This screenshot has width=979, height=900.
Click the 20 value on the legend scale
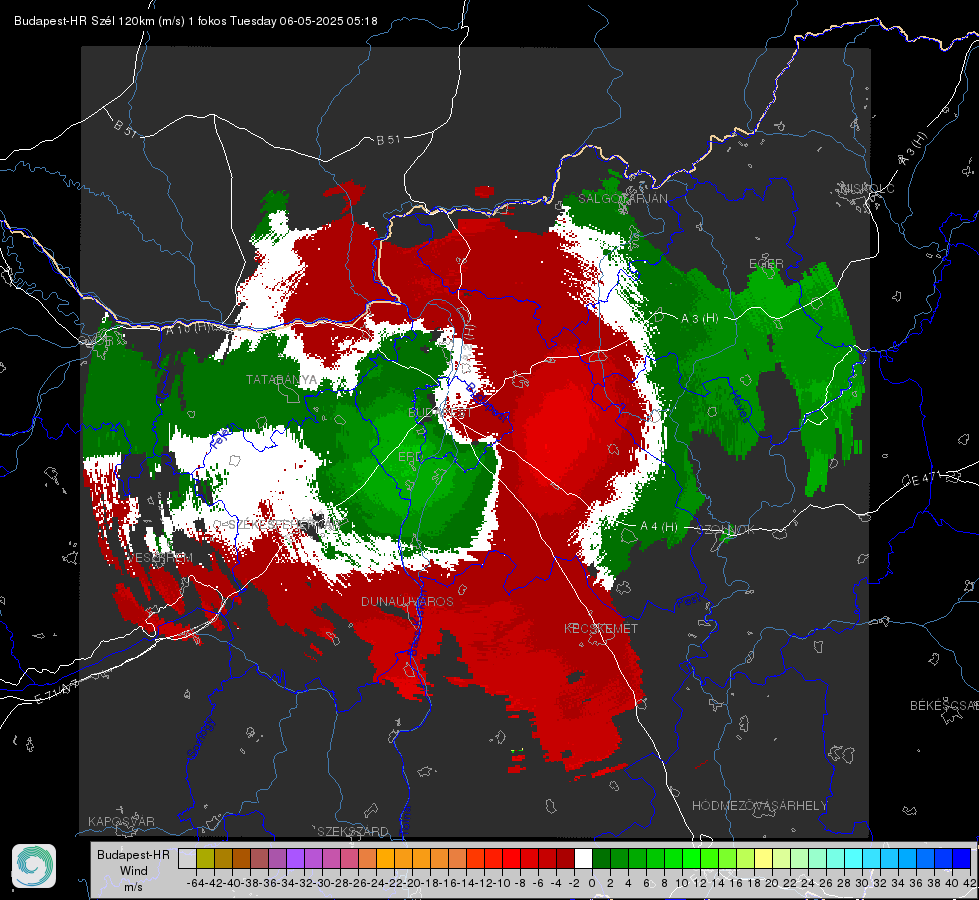tap(772, 883)
